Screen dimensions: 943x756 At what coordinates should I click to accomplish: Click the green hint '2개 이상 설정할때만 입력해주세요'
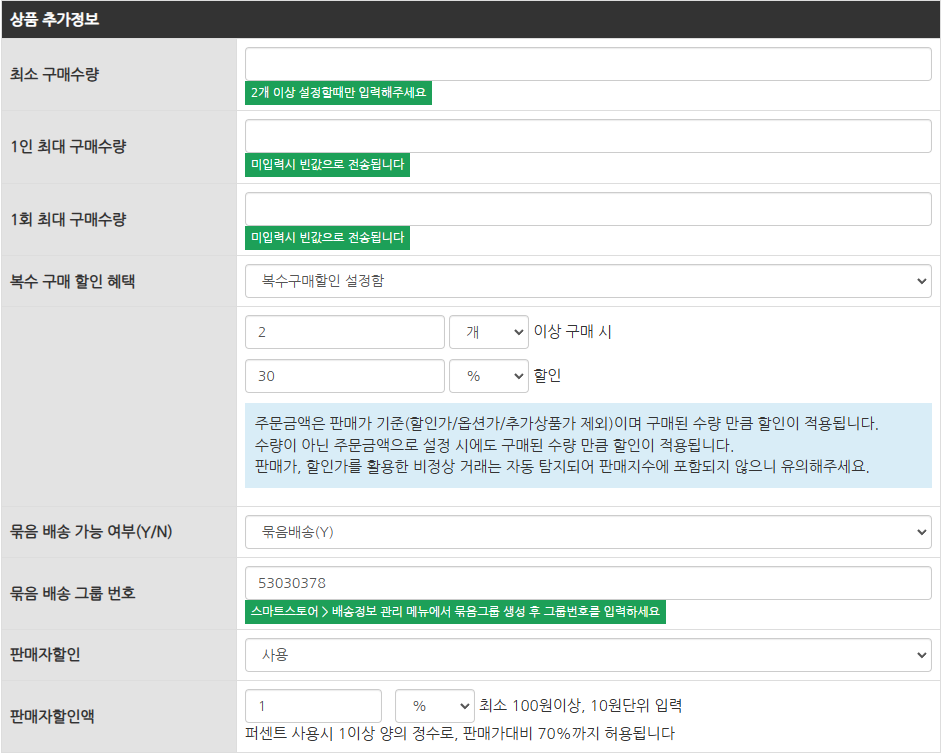(339, 93)
